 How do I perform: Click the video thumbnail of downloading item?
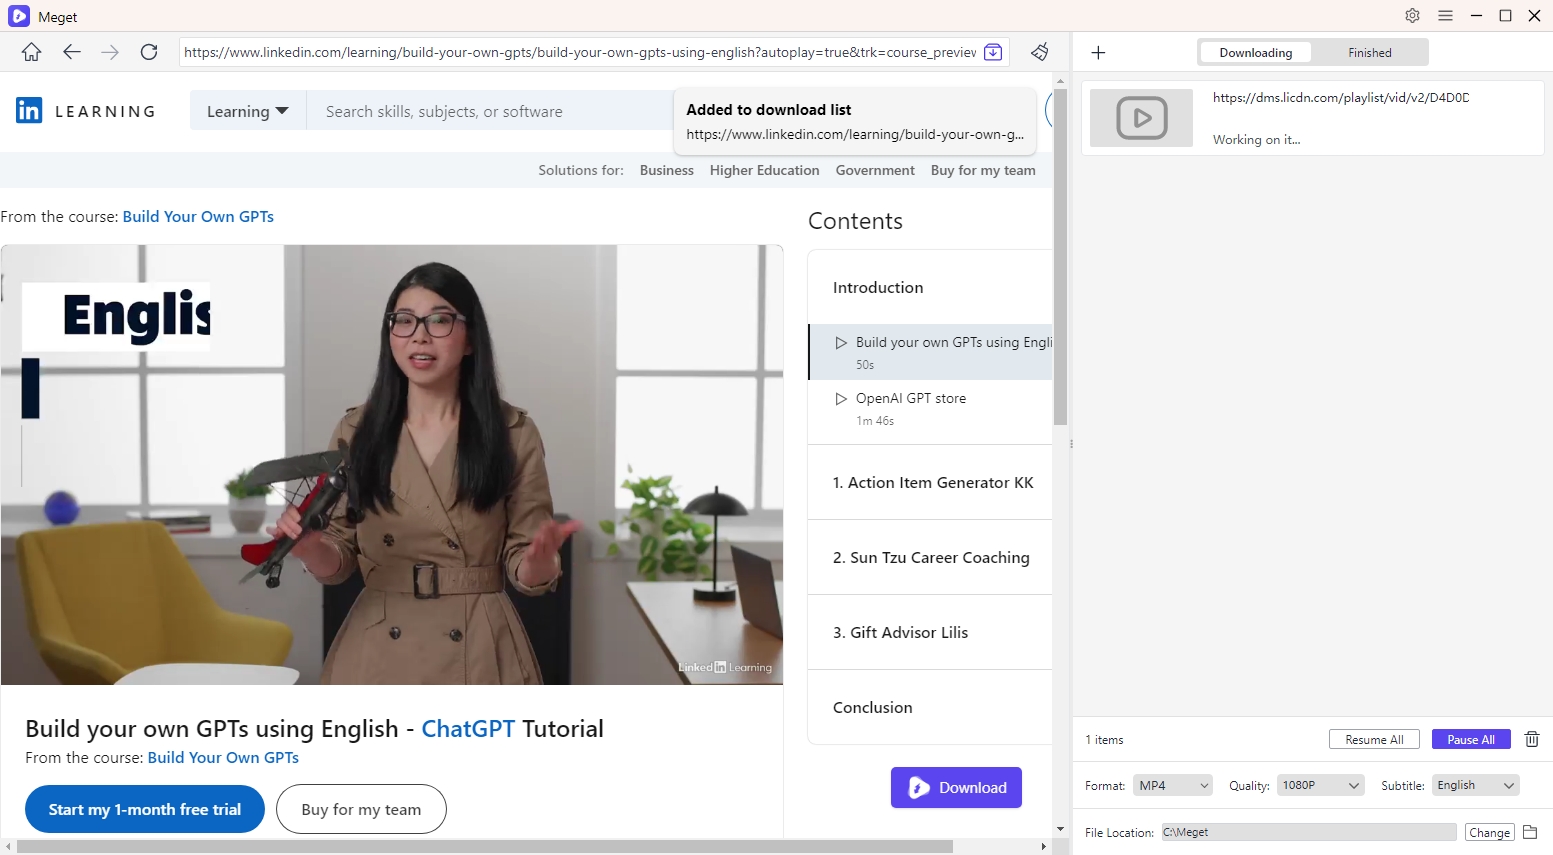(1141, 118)
